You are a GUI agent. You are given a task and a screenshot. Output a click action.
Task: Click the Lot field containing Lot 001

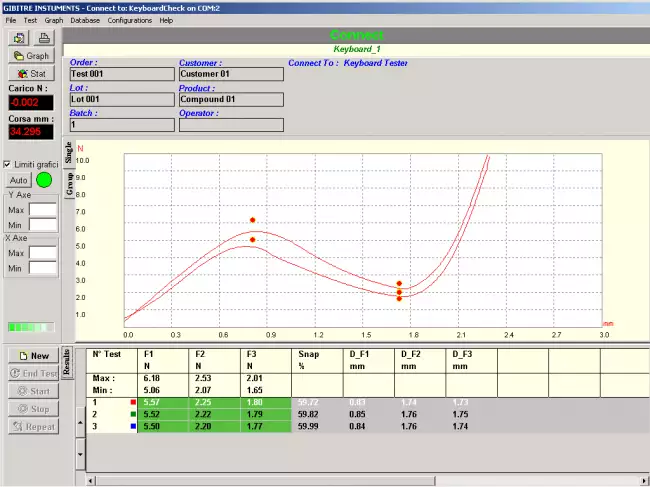122,99
